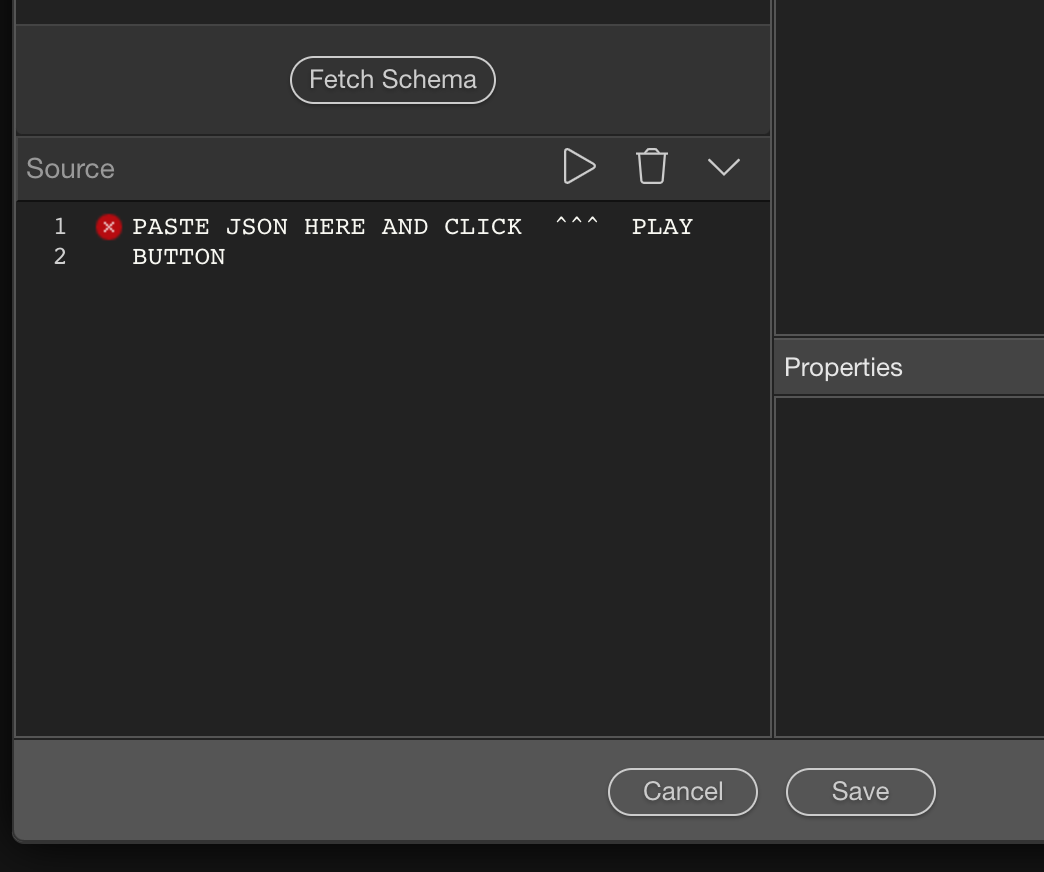The height and width of the screenshot is (872, 1044).
Task: Place cursor on the word PASTE
Action: pos(171,227)
